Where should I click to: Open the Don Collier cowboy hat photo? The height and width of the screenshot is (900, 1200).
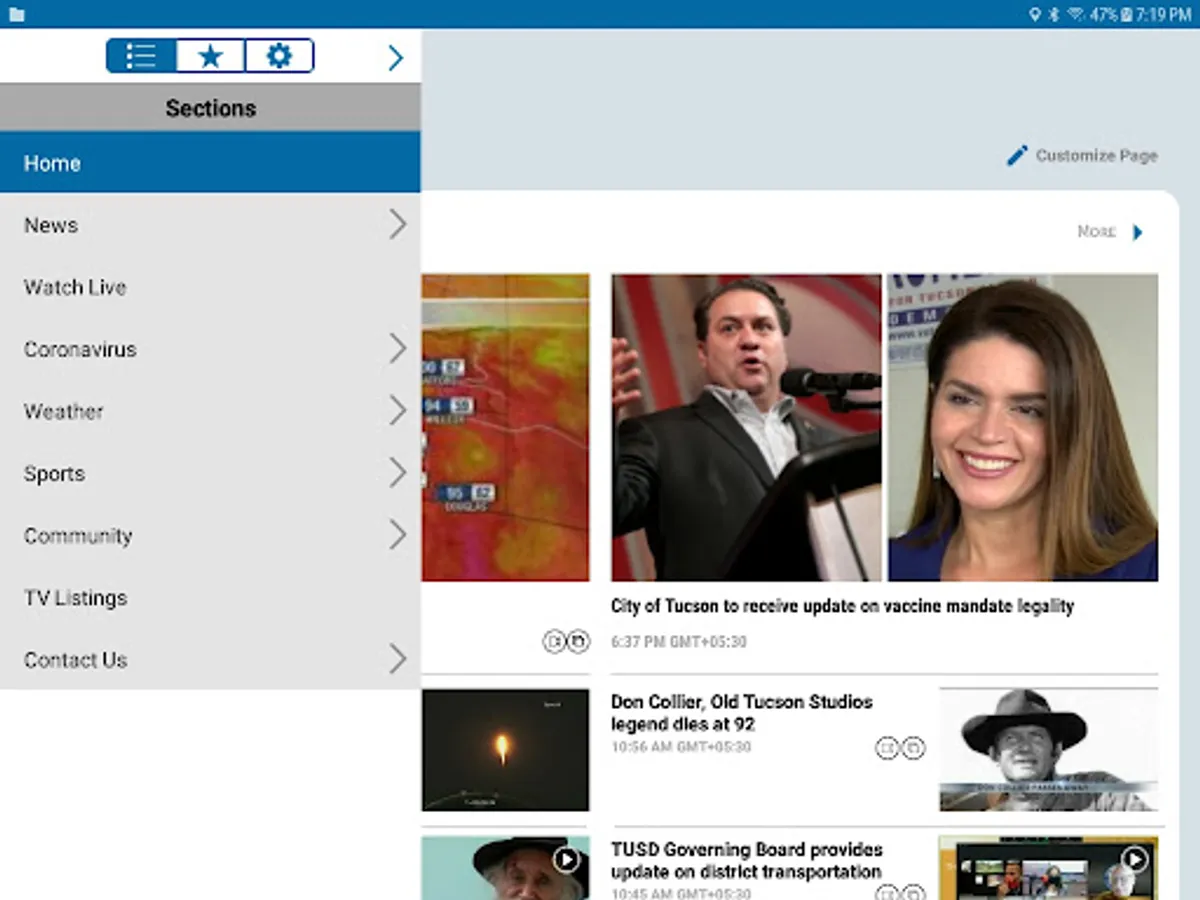[1049, 750]
